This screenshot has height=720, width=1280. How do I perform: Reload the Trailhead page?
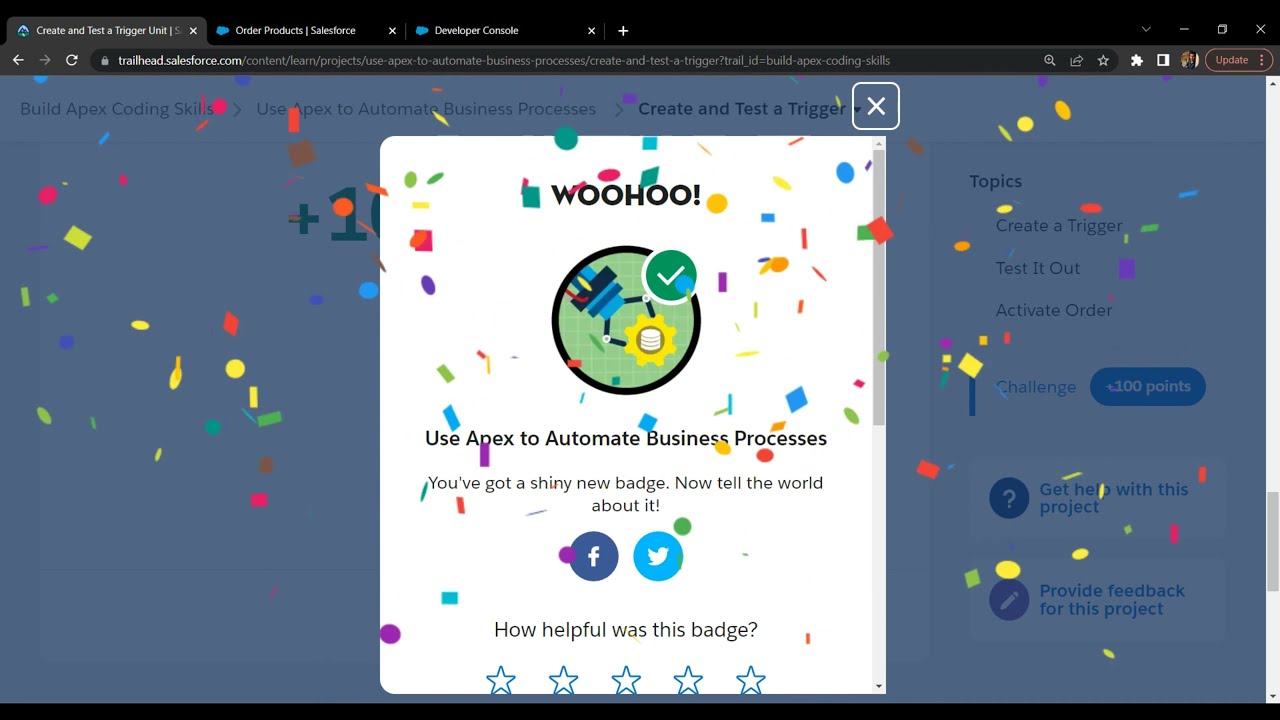(72, 60)
